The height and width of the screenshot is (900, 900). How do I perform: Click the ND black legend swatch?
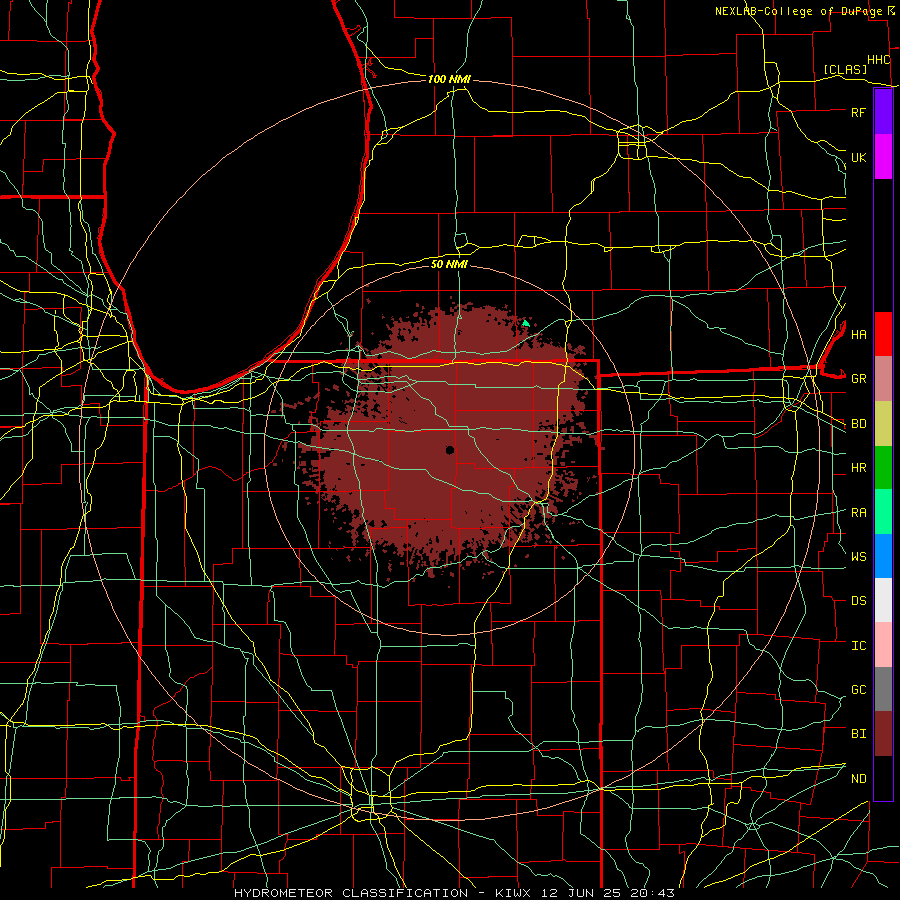pyautogui.click(x=883, y=778)
